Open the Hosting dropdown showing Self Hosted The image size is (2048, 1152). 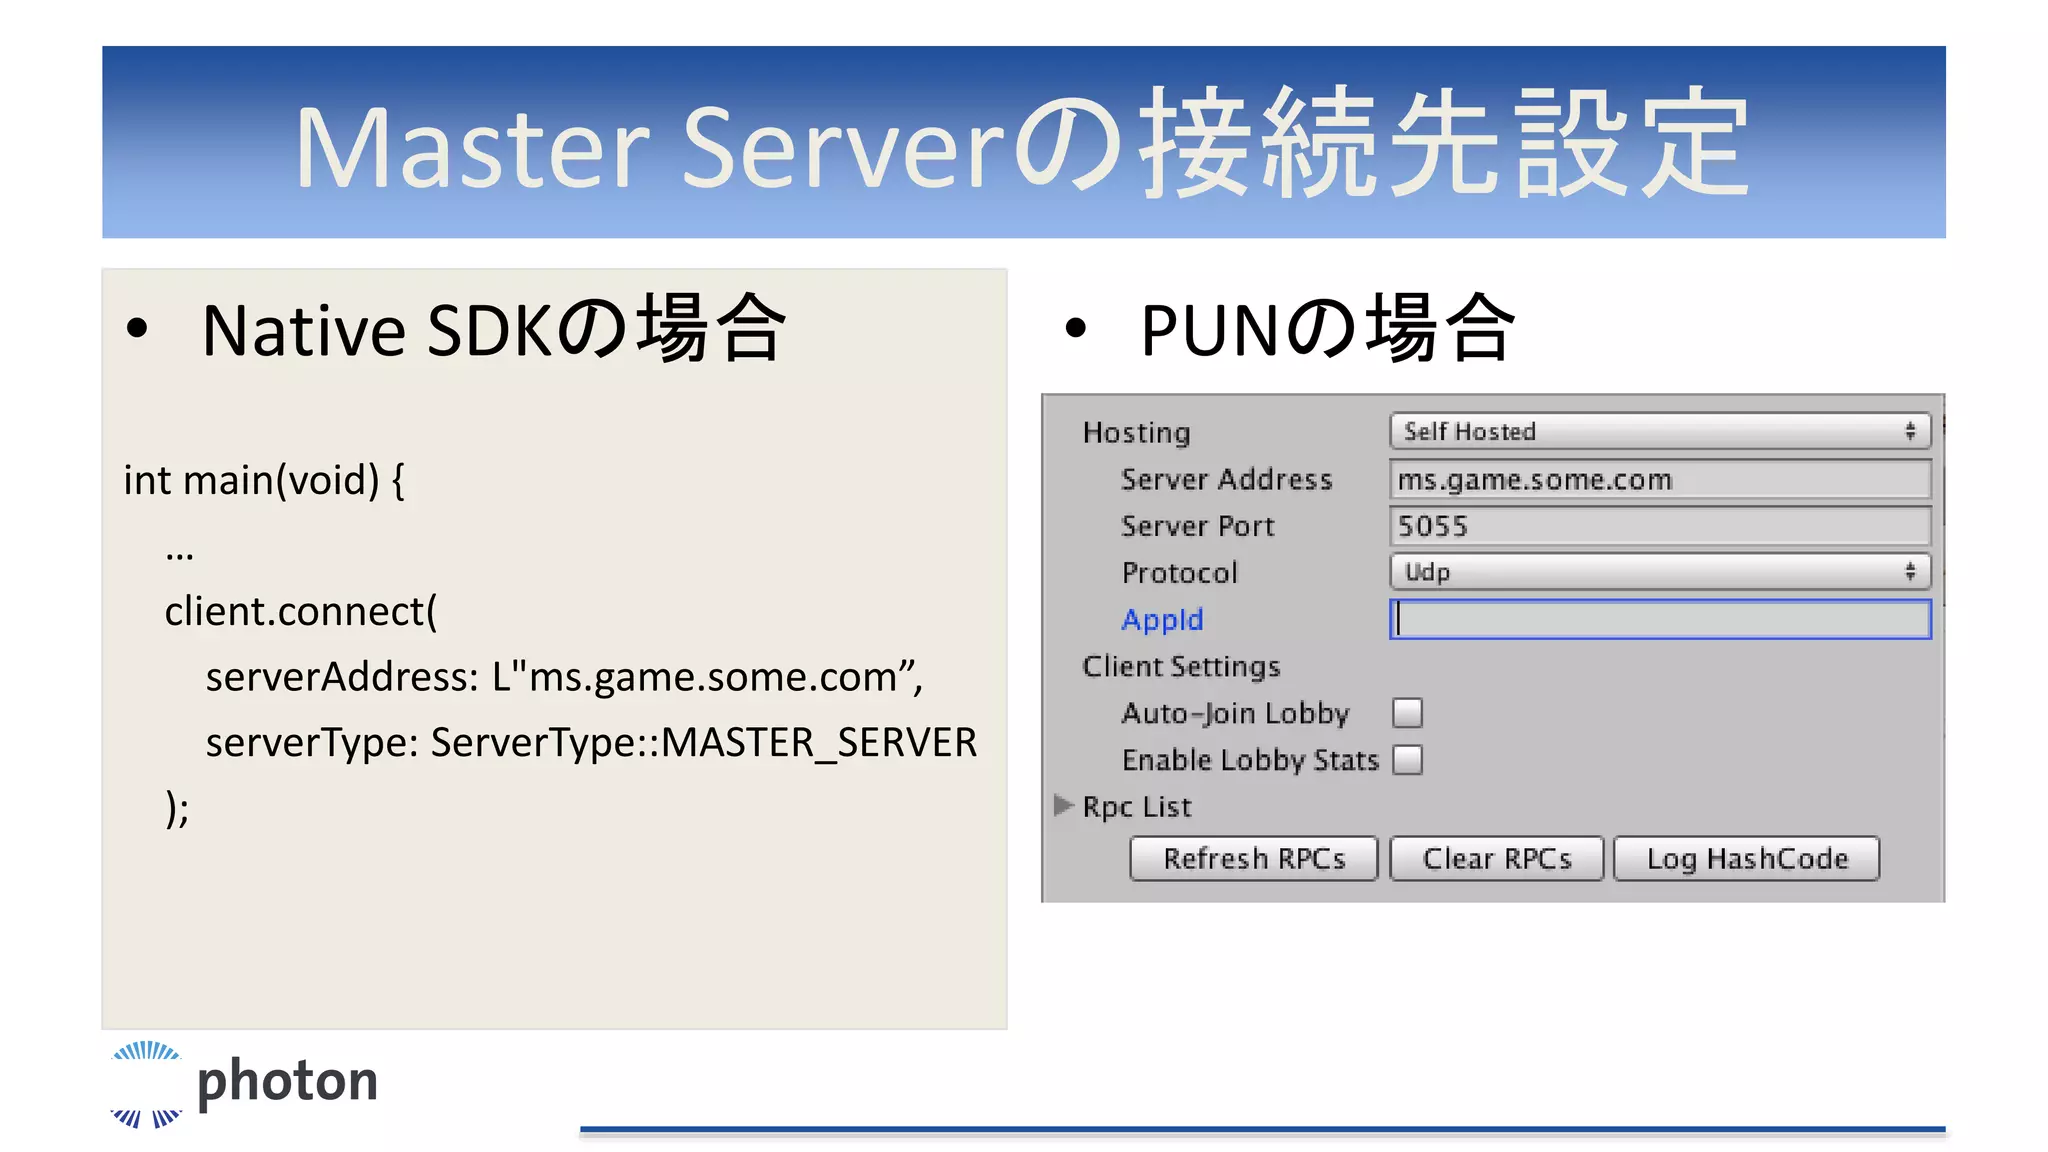click(x=1660, y=431)
